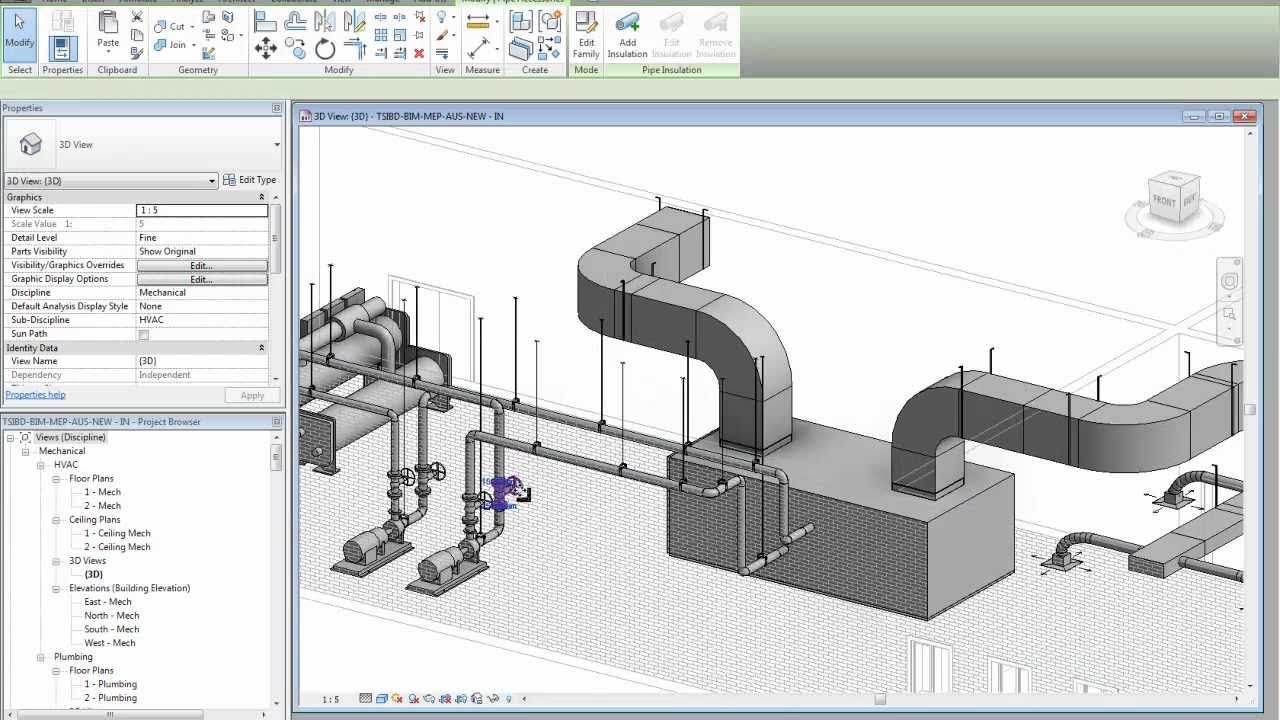1280x720 pixels.
Task: Click the Apply button in Properties
Action: 252,395
